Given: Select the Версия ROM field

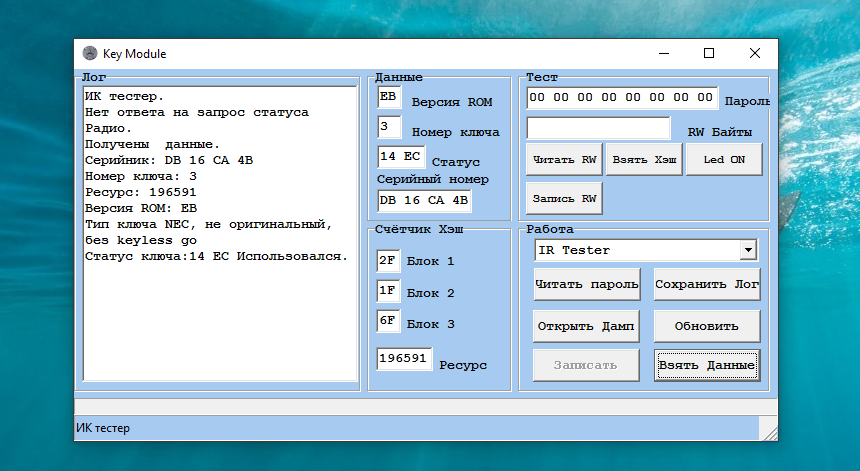Looking at the screenshot, I should click(x=389, y=98).
